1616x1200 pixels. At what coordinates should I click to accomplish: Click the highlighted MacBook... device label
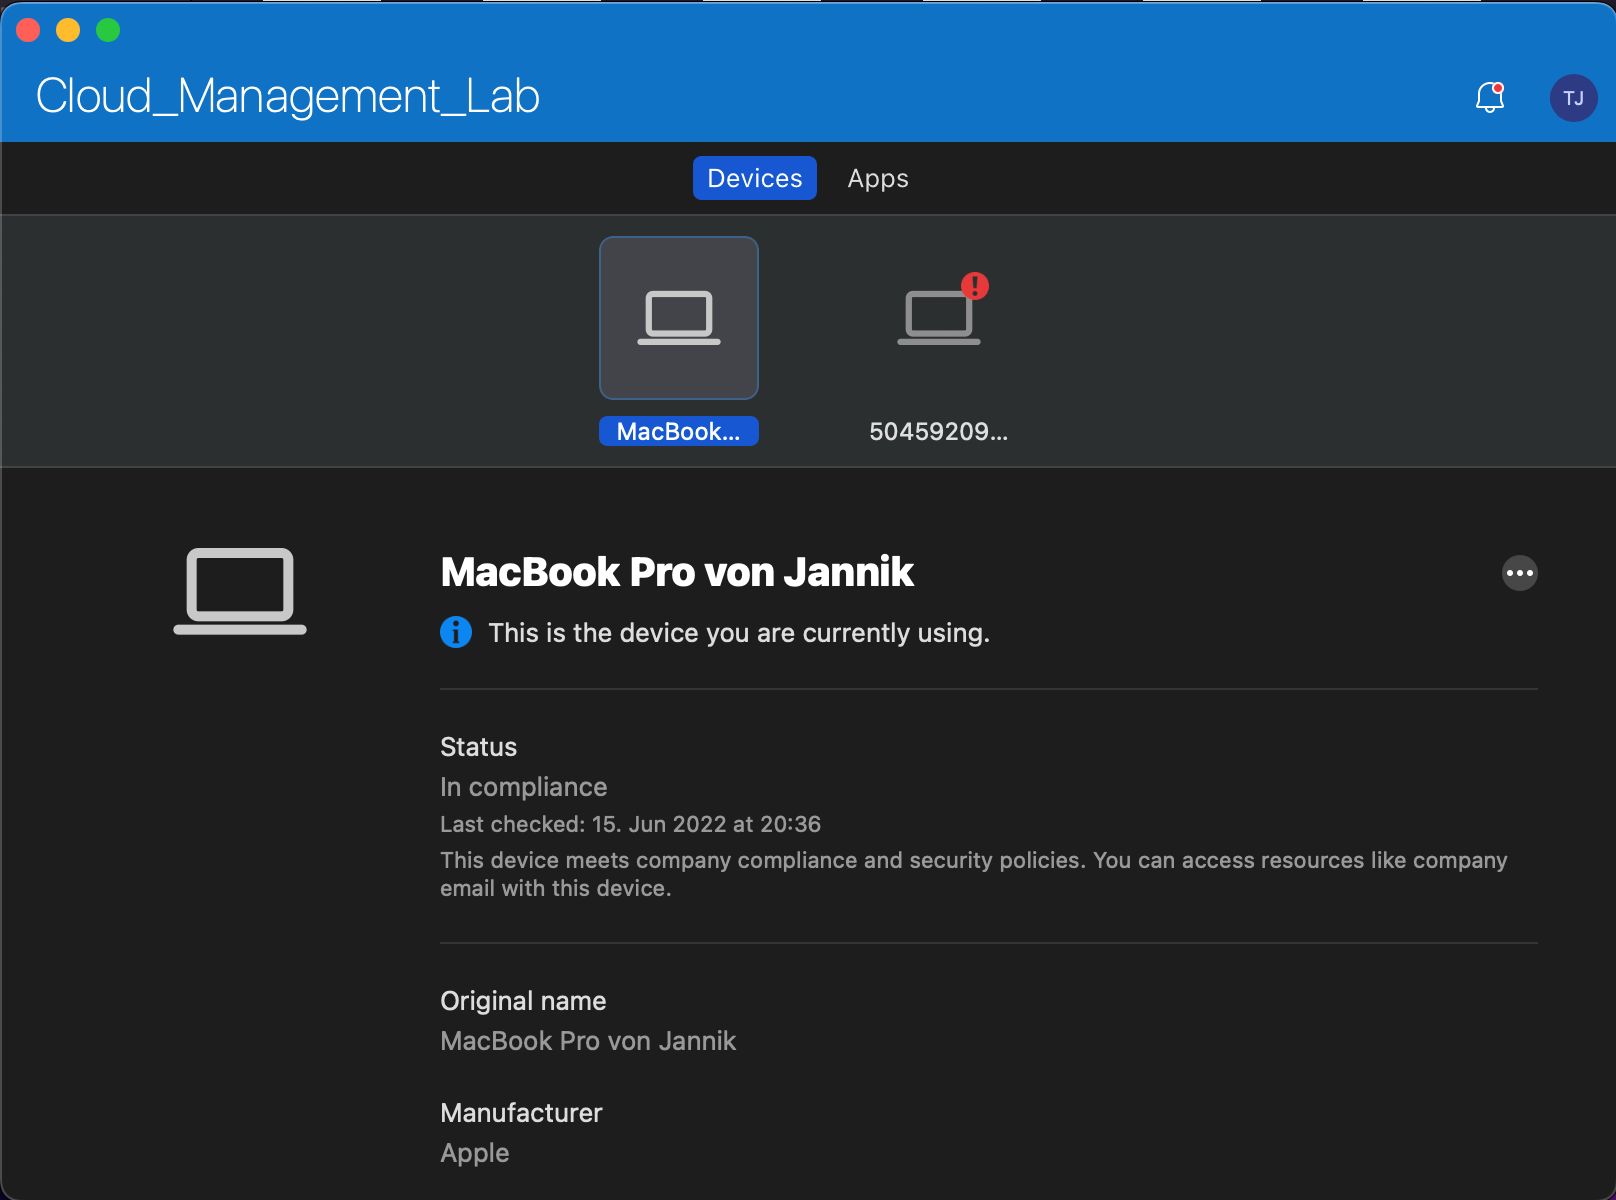click(x=679, y=431)
